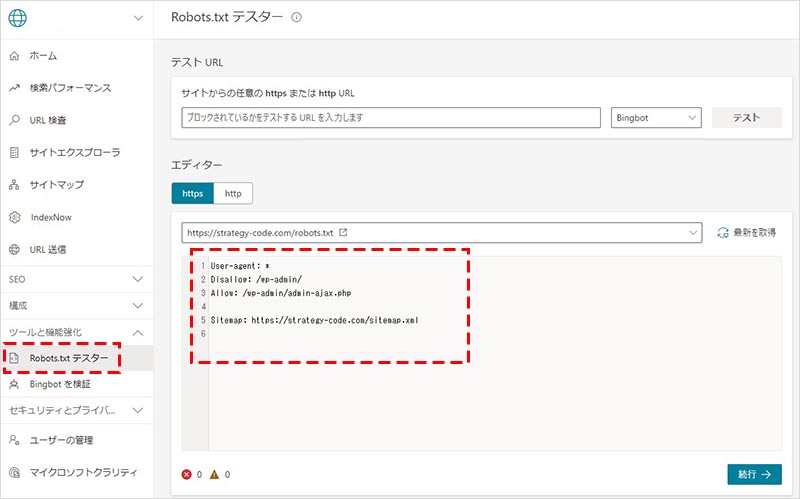Expand the robots.txt URL dropdown arrow
Image resolution: width=800 pixels, height=499 pixels.
point(694,232)
